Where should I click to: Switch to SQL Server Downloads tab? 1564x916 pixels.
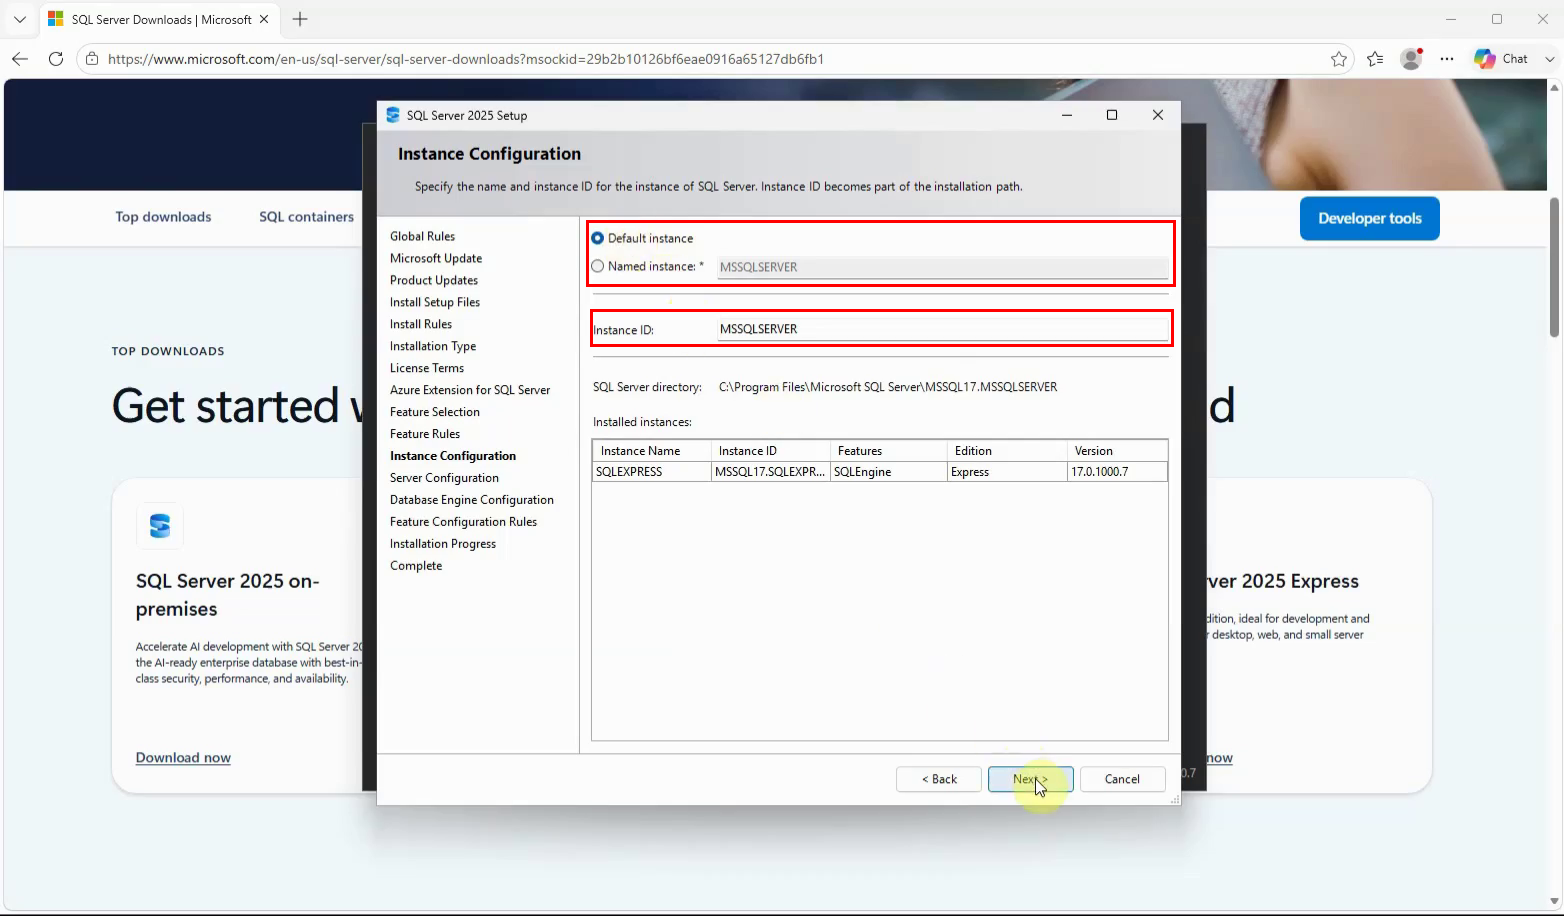point(159,19)
